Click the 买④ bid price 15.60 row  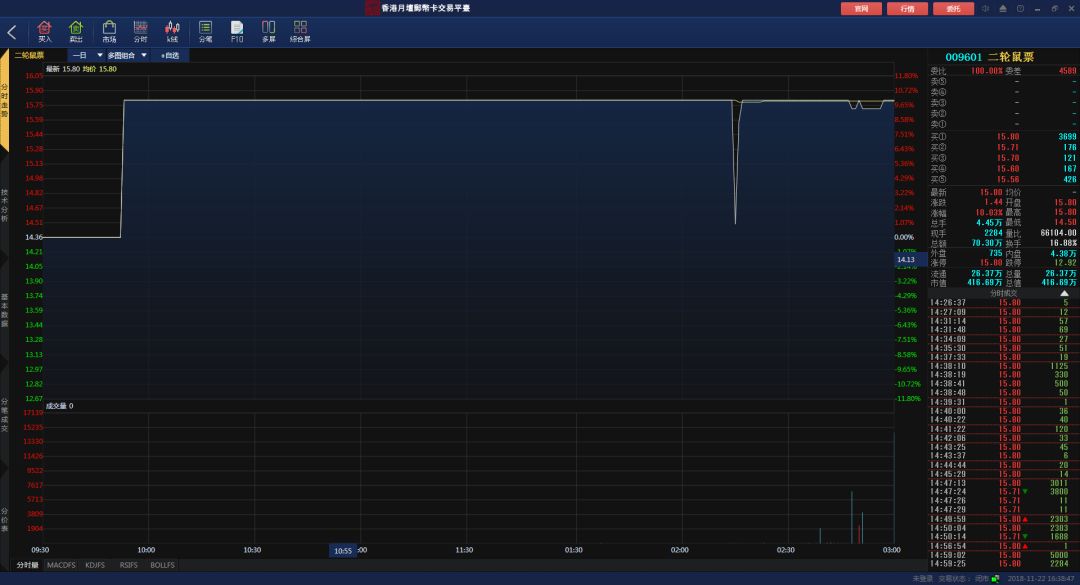coord(1003,169)
